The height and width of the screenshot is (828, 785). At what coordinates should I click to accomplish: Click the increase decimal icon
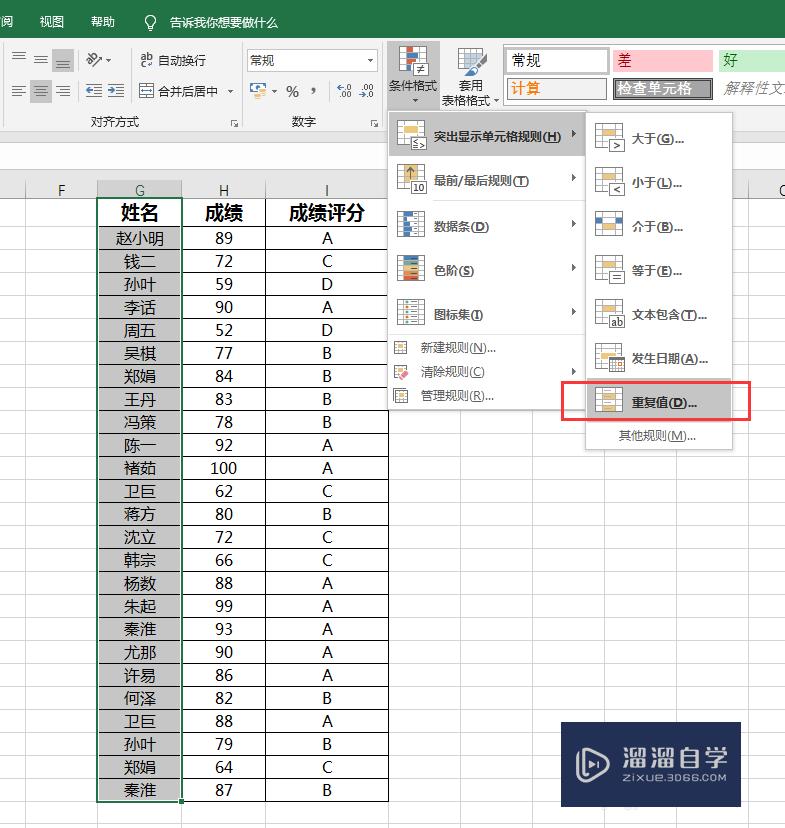pos(344,91)
